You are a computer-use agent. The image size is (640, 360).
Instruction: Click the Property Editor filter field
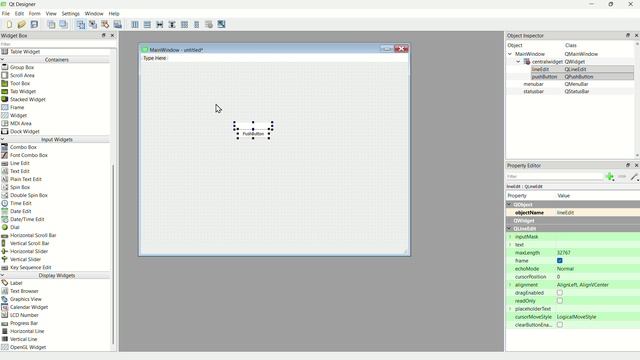(x=554, y=177)
